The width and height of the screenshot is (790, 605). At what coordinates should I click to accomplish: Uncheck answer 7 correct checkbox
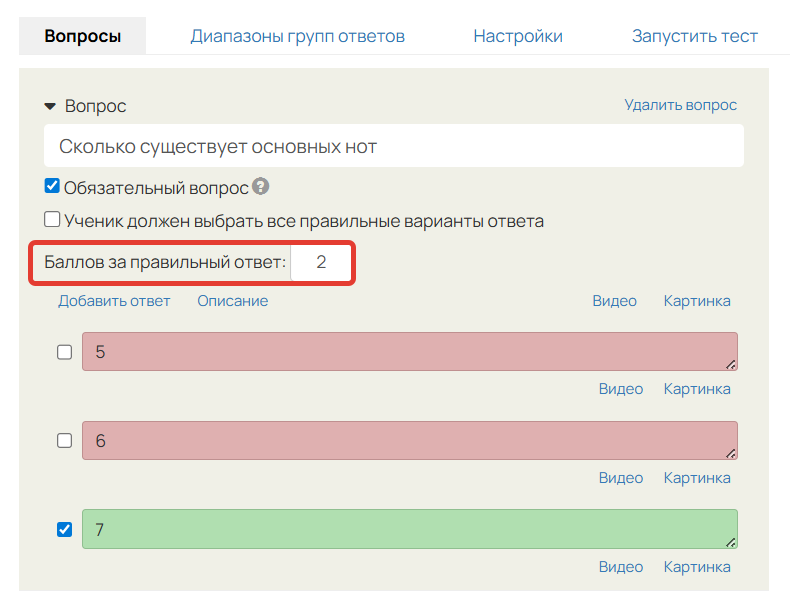click(x=64, y=529)
